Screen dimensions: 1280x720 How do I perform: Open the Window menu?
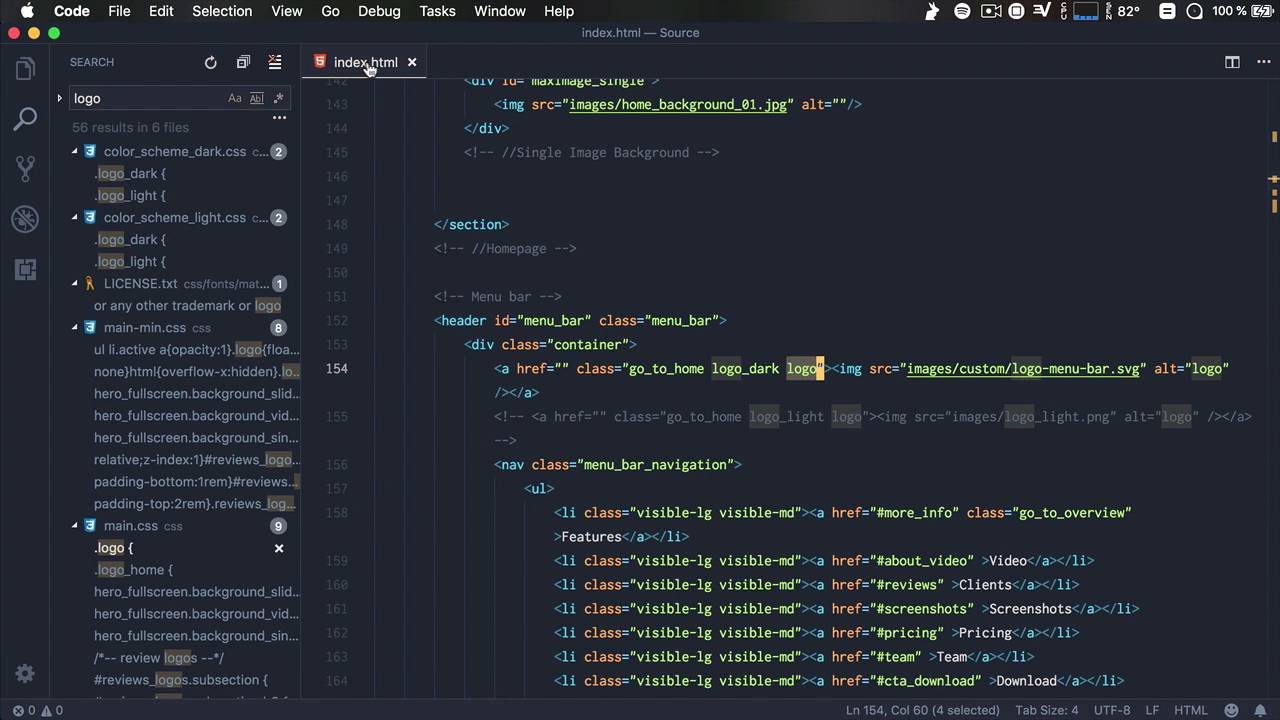pyautogui.click(x=500, y=11)
